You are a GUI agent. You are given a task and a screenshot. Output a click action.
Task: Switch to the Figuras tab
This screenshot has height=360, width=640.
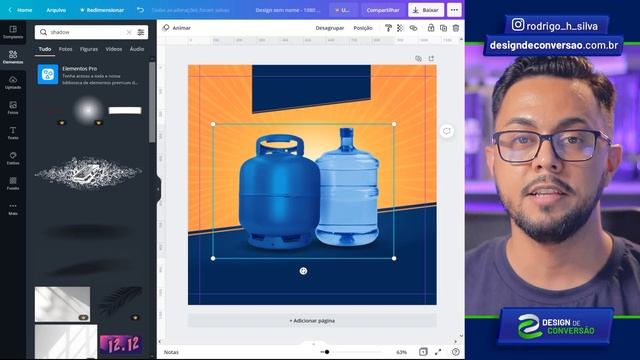coord(89,49)
